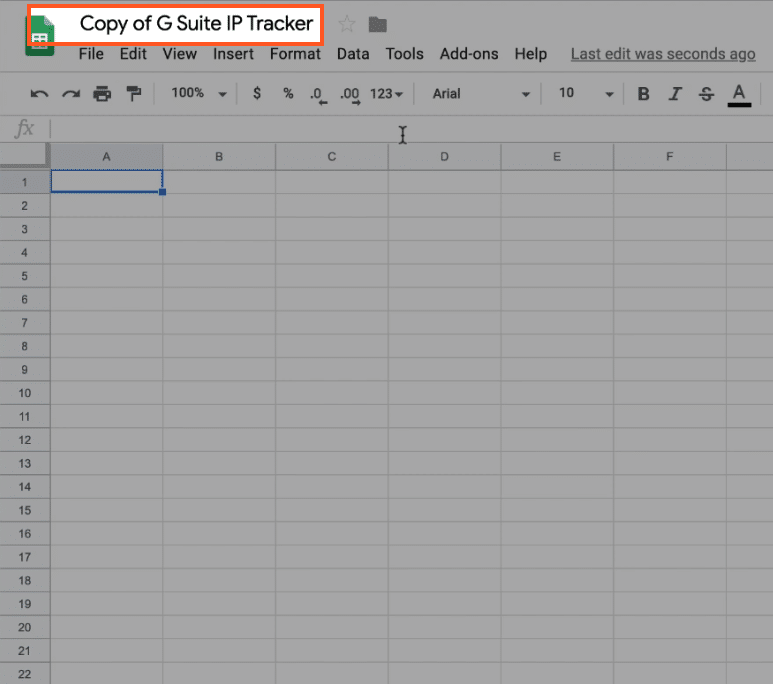Print the spreadsheet using printer icon
The image size is (773, 684).
point(102,93)
